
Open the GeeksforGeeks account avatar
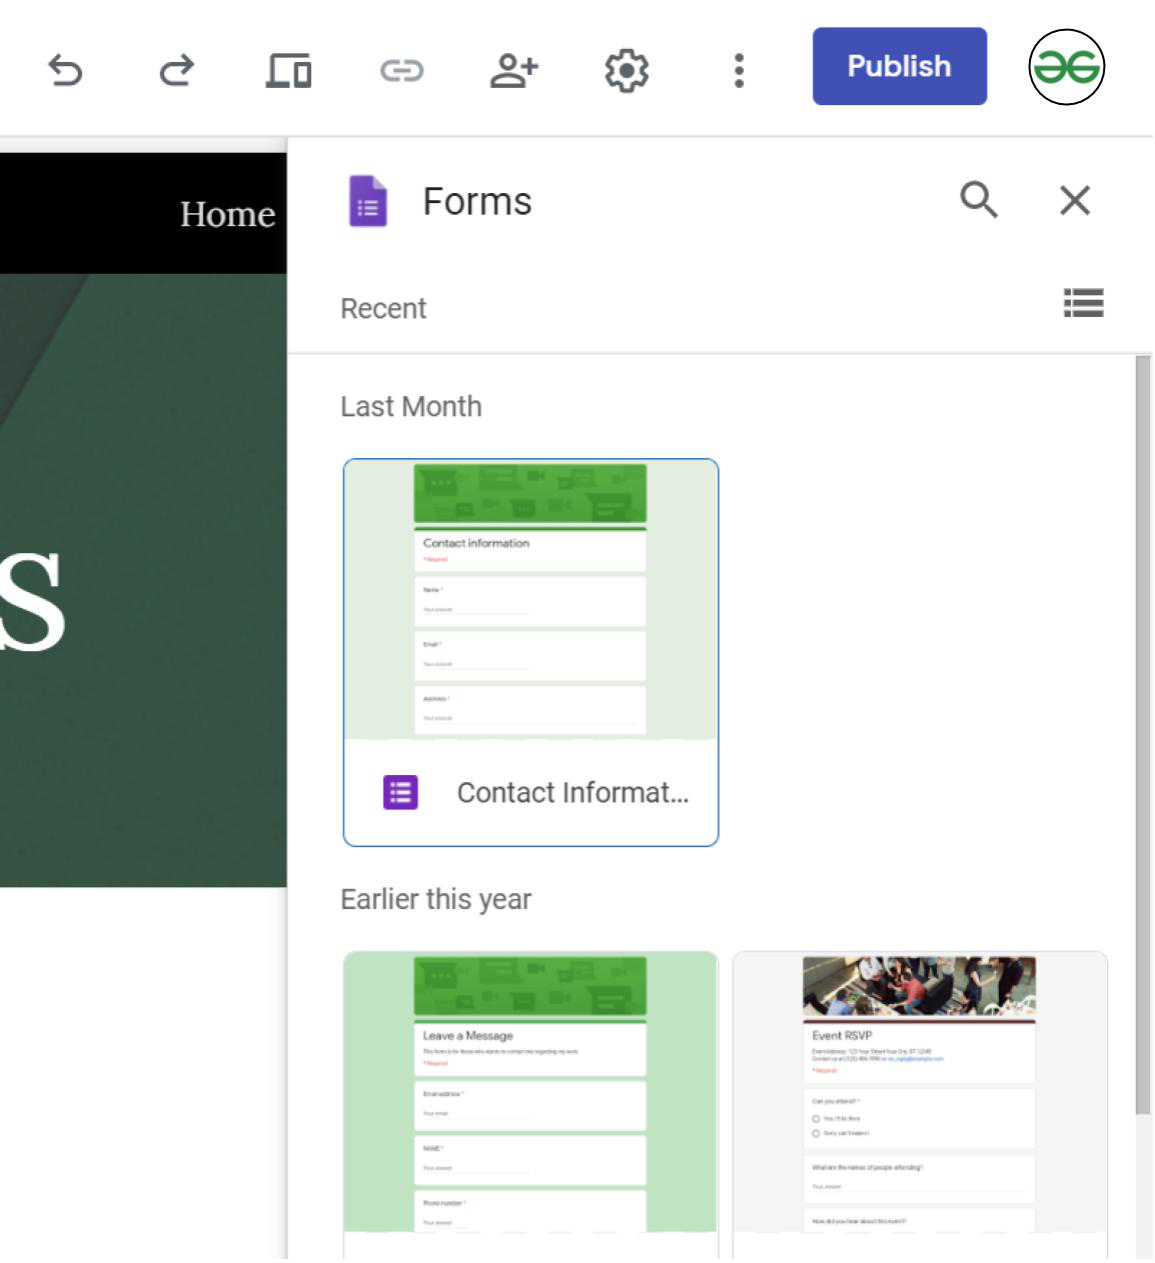point(1066,67)
